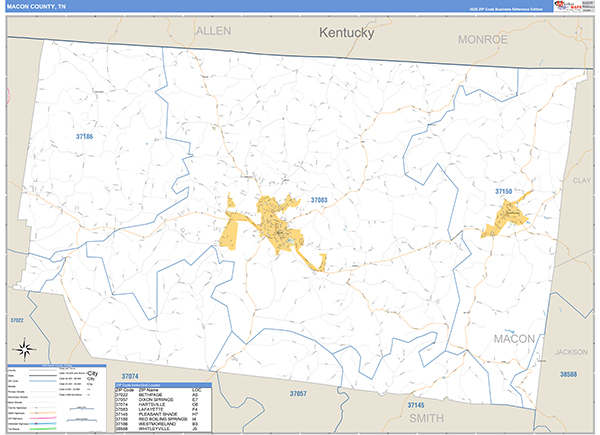Click the ZIP Name column heading

[148, 390]
